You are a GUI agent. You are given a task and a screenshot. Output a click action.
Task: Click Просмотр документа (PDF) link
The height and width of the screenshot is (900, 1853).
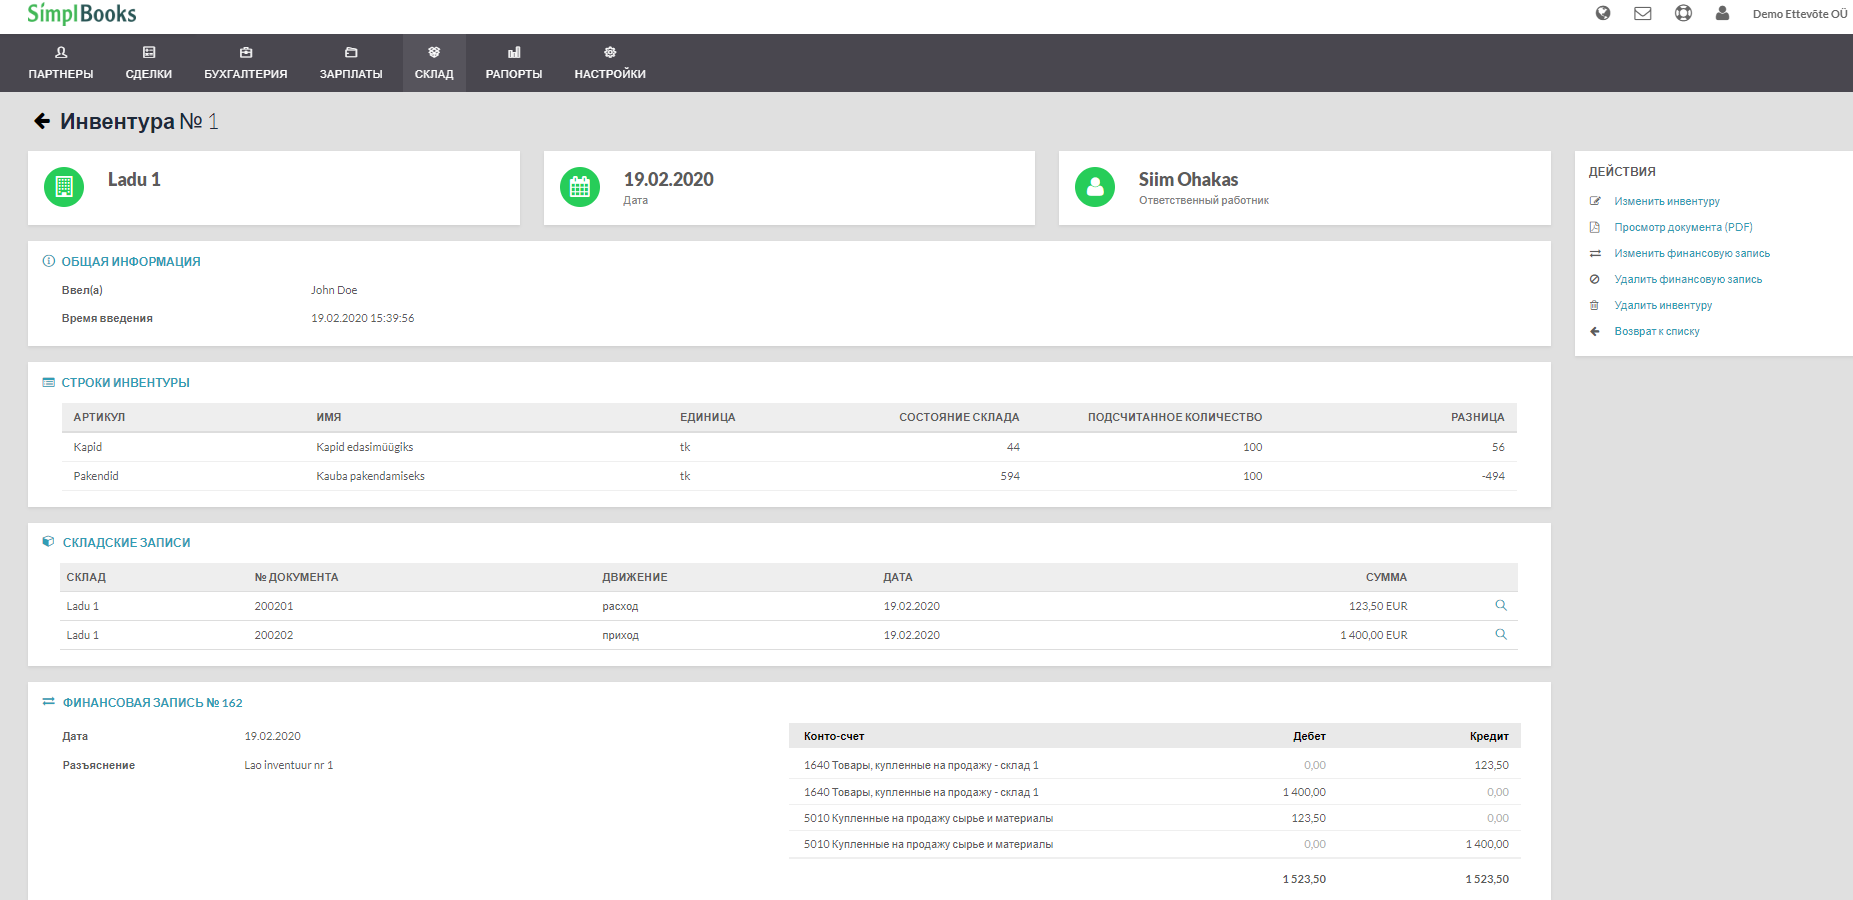(x=1683, y=227)
